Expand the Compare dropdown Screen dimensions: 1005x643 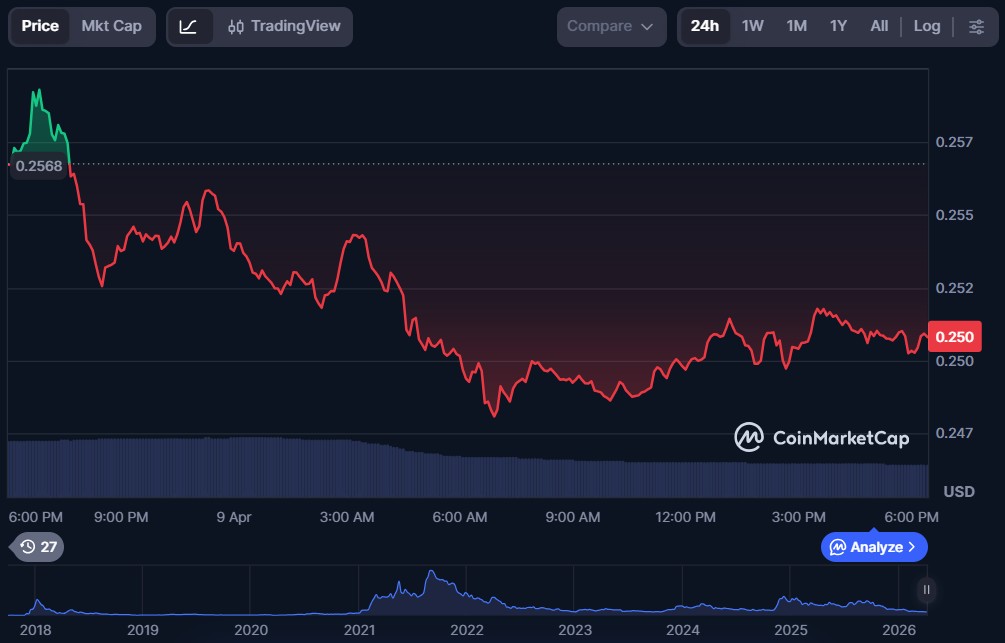click(610, 26)
